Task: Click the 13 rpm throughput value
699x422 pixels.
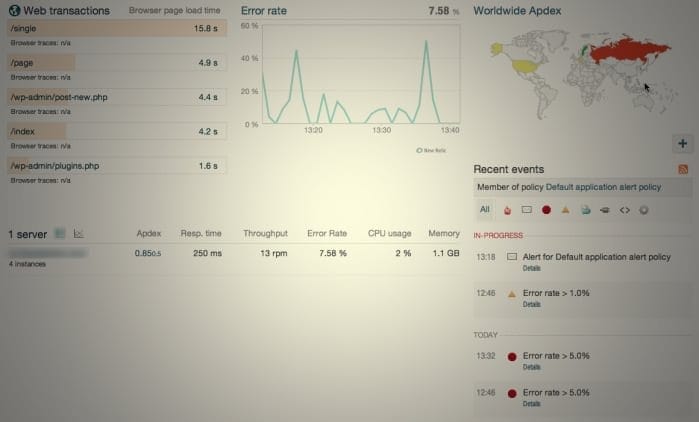Action: (274, 253)
